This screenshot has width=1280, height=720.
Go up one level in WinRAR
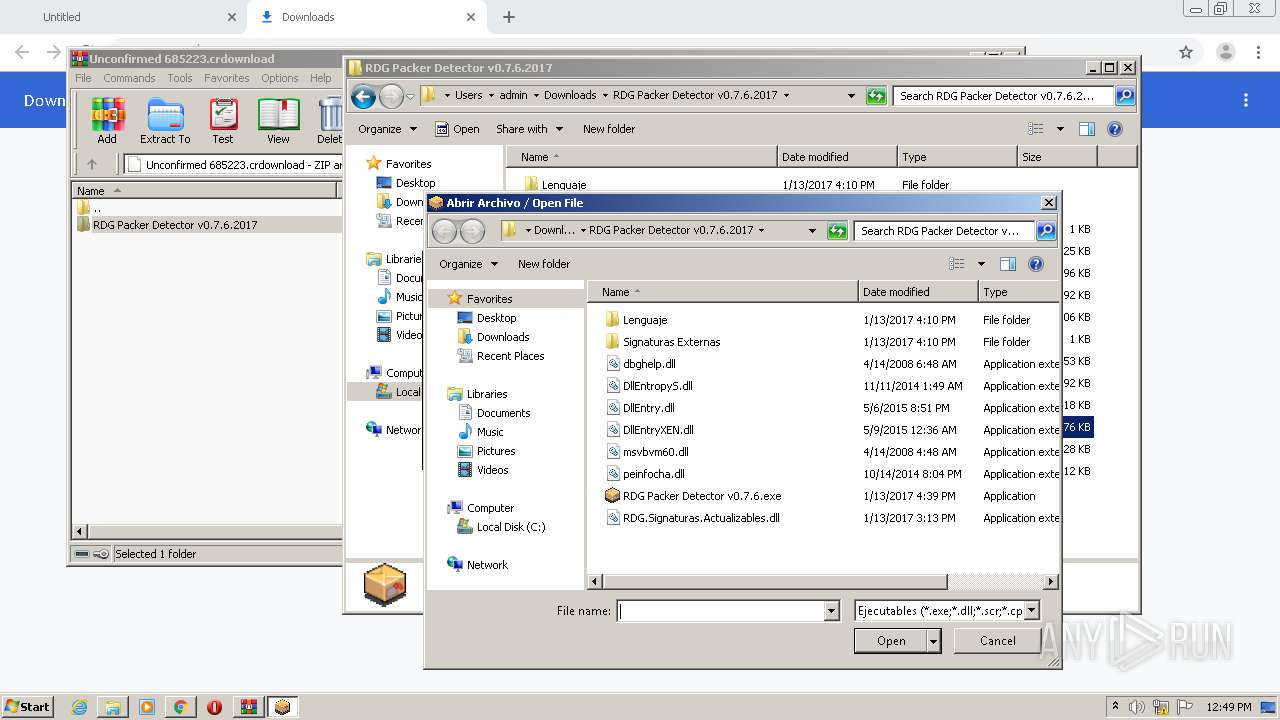coord(92,165)
